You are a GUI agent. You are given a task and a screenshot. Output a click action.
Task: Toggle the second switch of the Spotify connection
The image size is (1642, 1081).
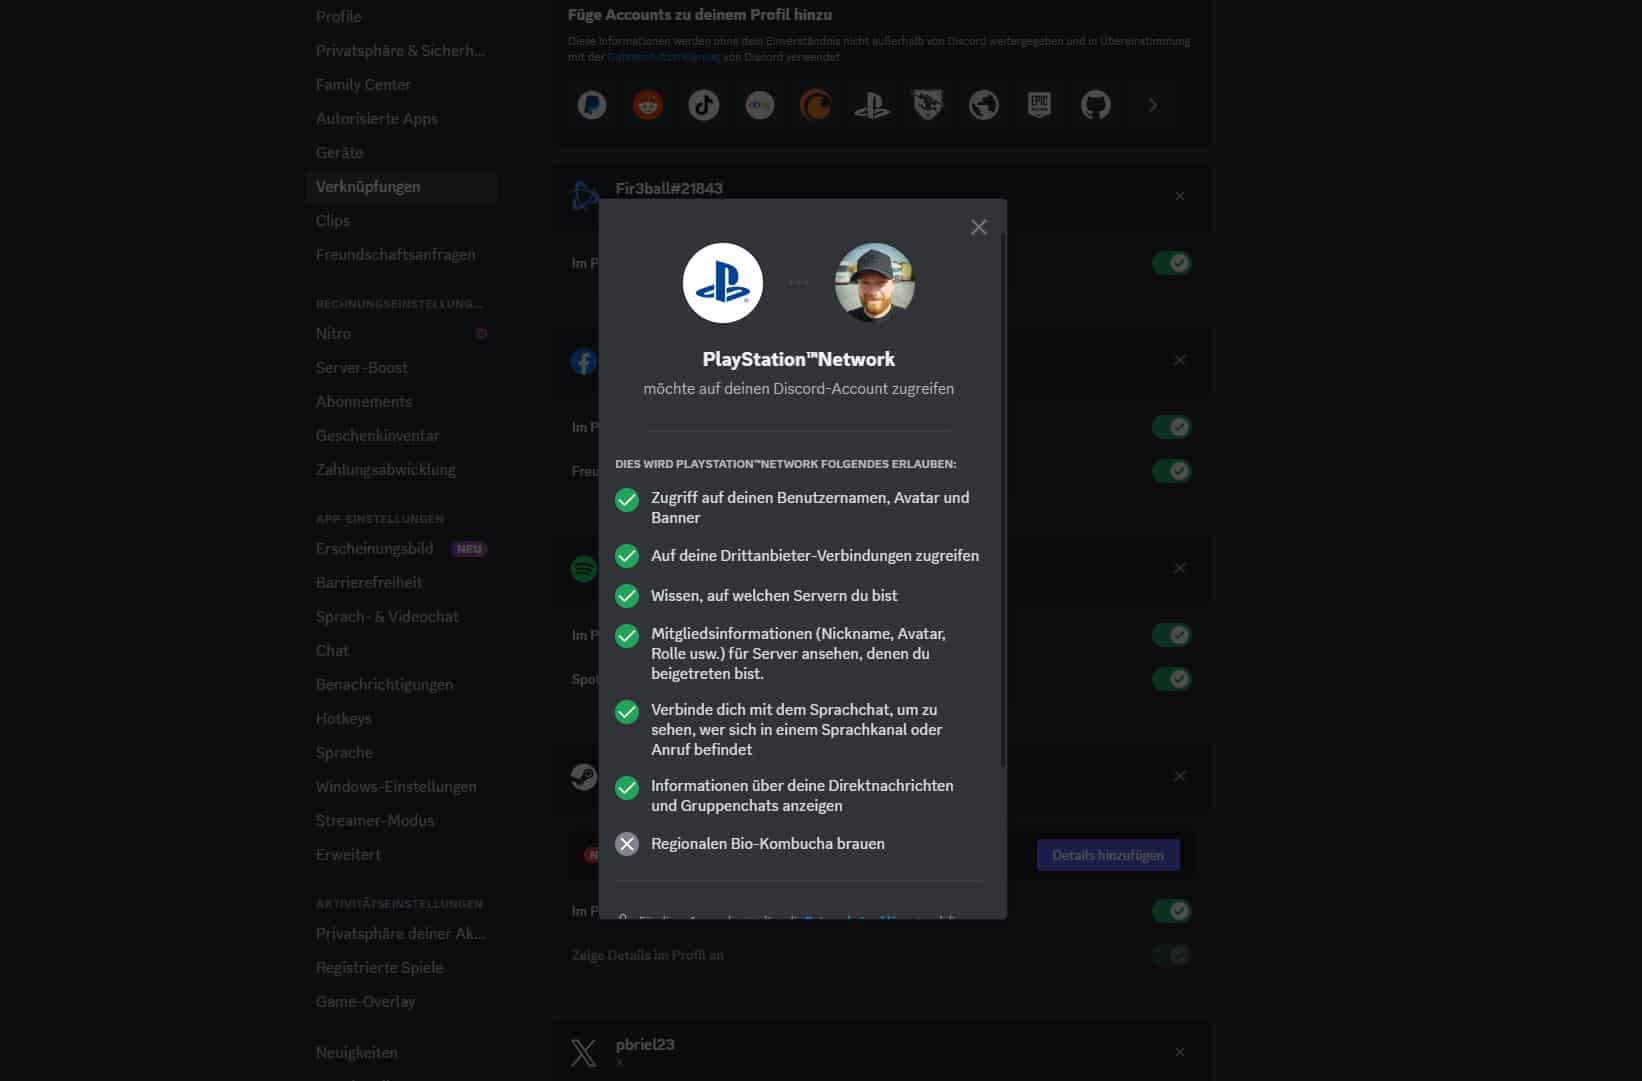[x=1171, y=679]
